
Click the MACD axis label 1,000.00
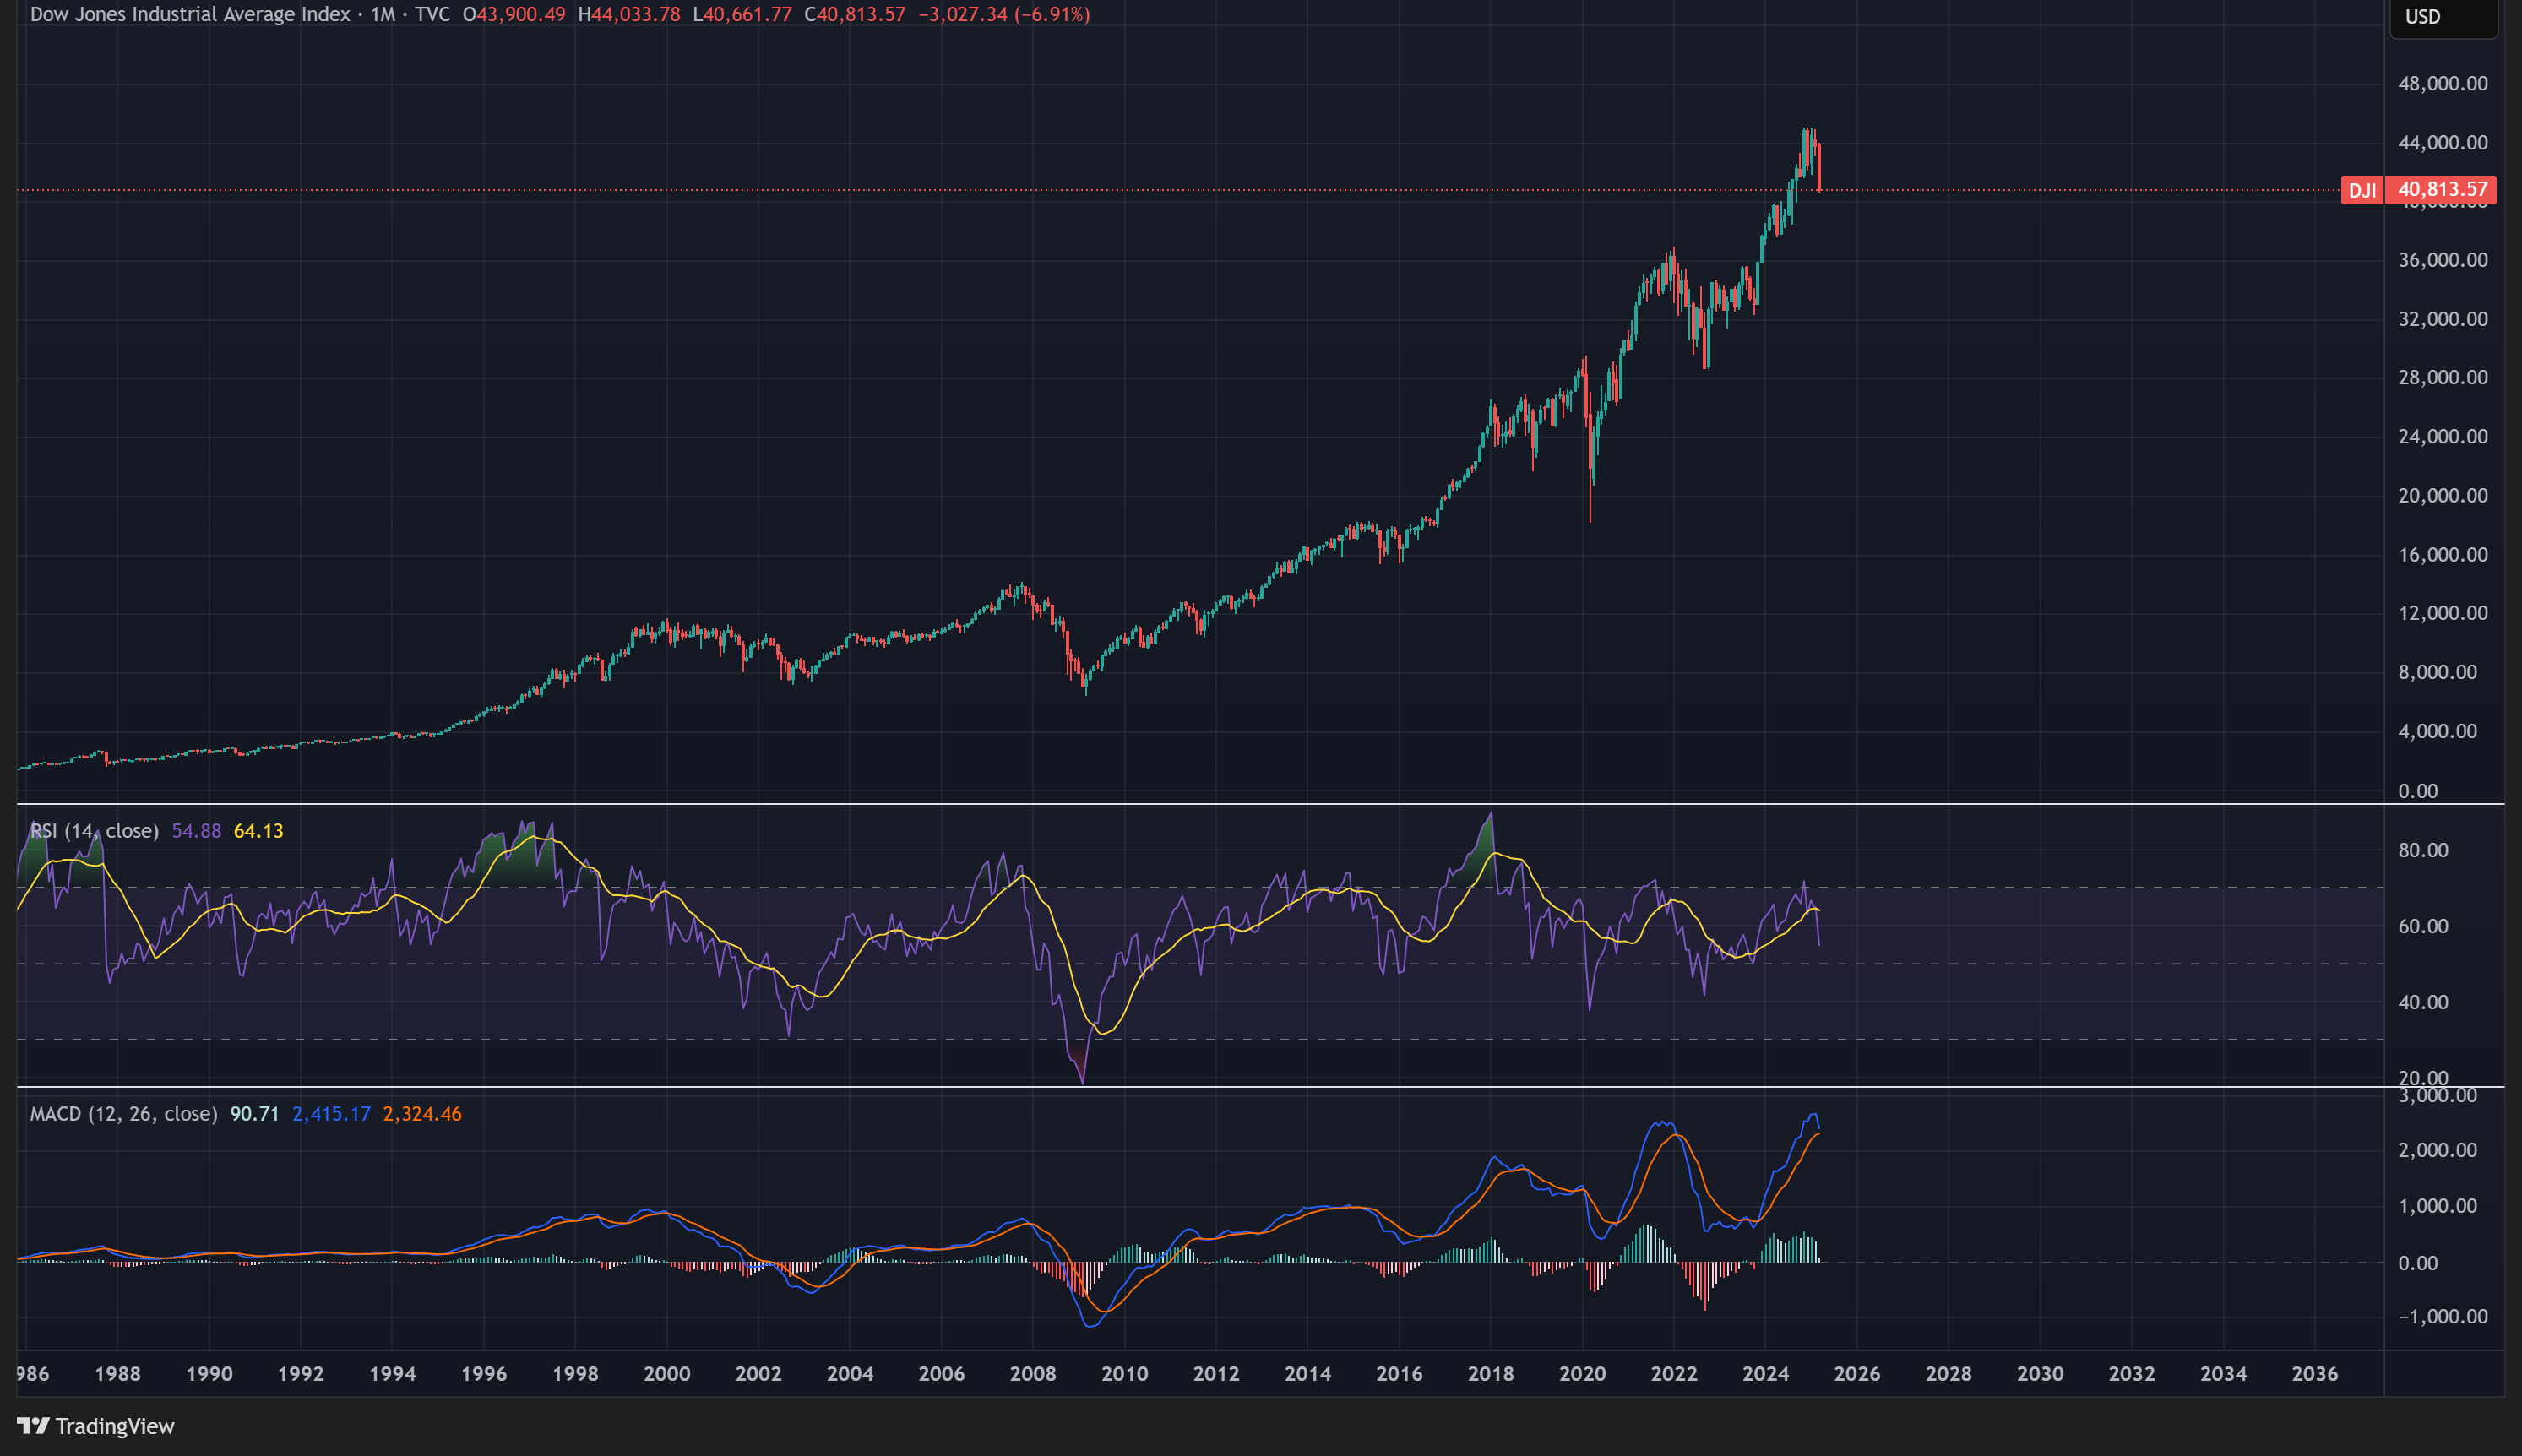pyautogui.click(x=2437, y=1206)
